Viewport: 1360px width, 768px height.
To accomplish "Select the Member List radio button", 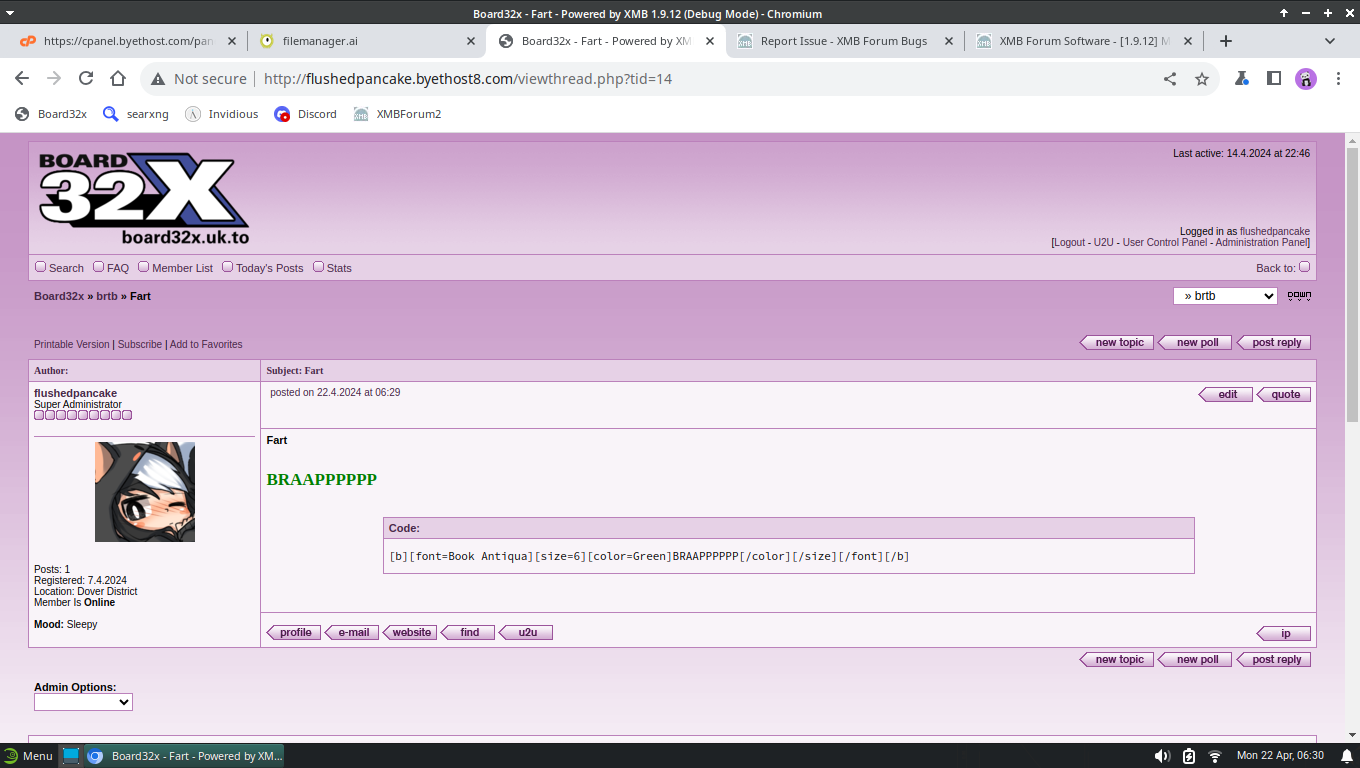I will (143, 267).
